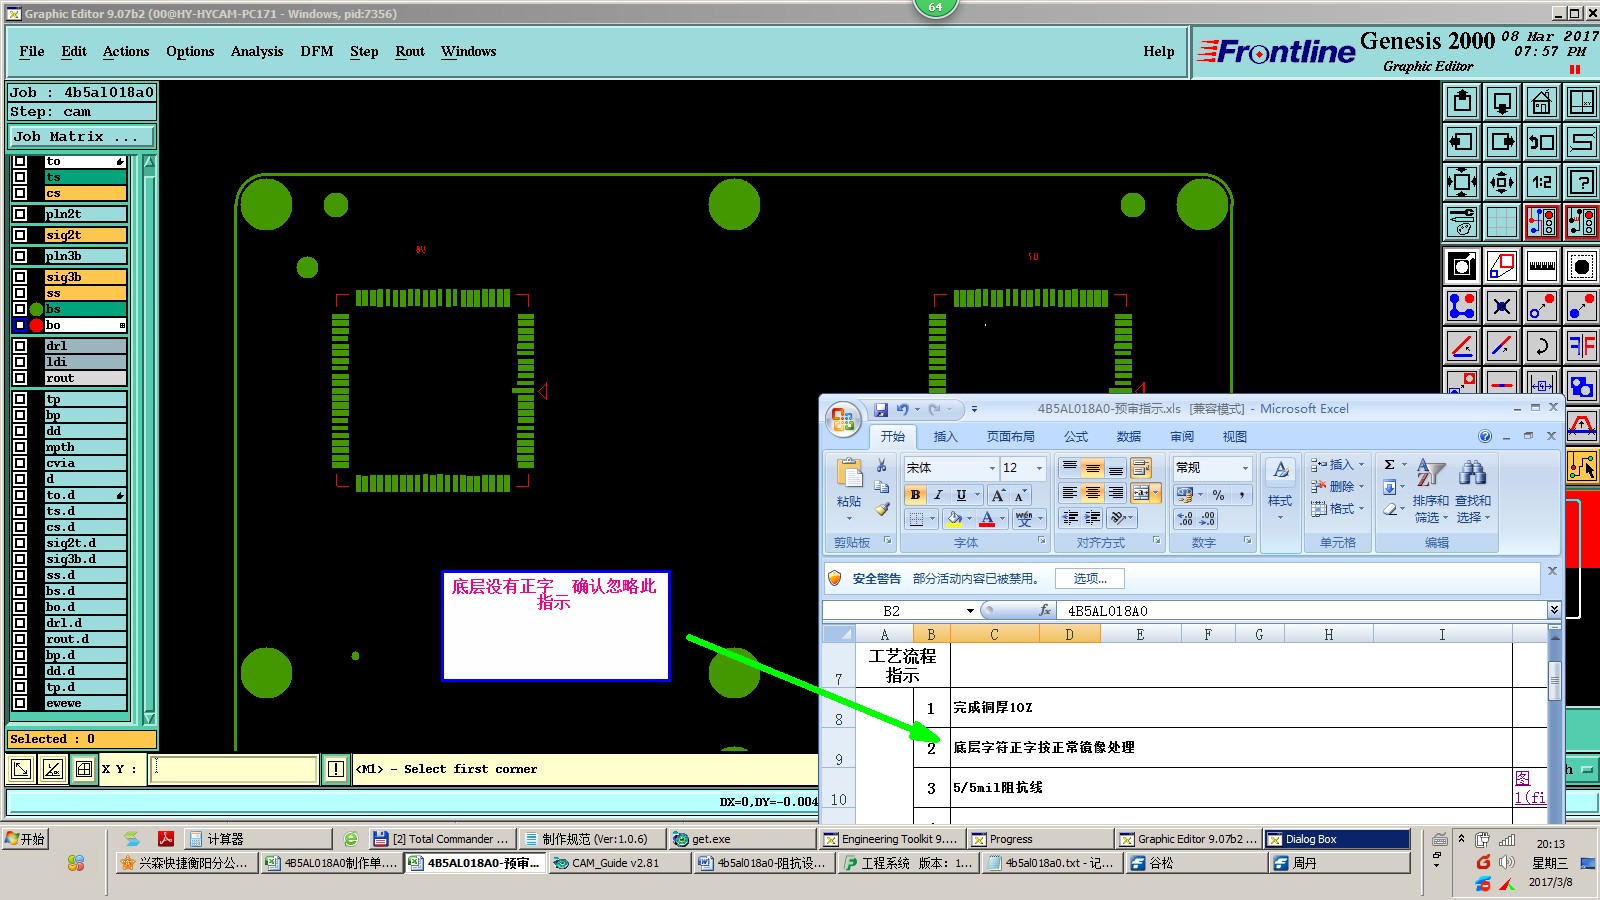Toggle the checkbox for layer rout

(x=20, y=378)
